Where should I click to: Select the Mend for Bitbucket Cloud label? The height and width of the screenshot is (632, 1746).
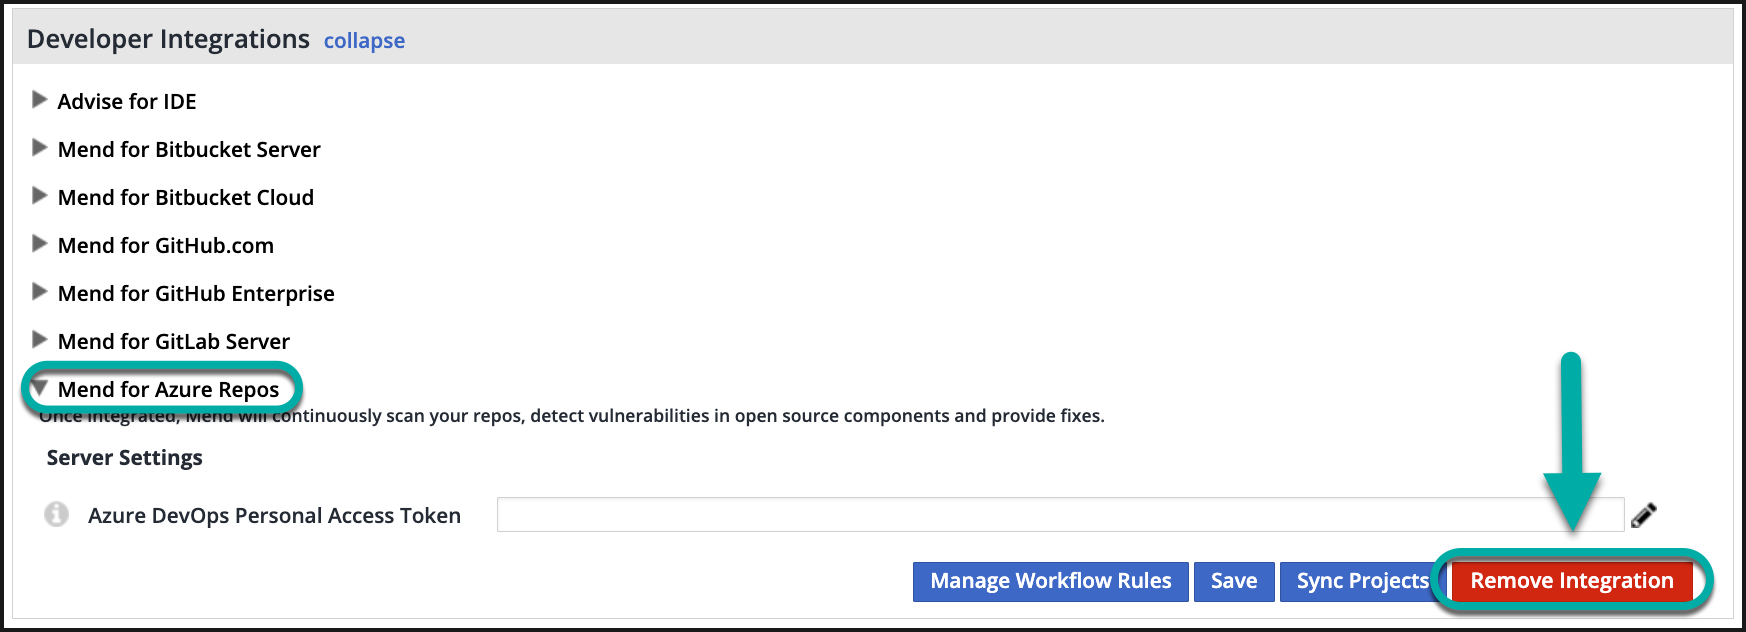(x=186, y=198)
